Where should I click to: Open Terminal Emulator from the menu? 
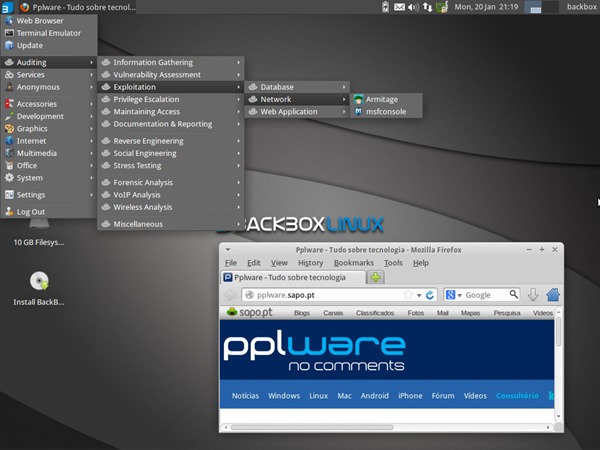pyautogui.click(x=49, y=33)
